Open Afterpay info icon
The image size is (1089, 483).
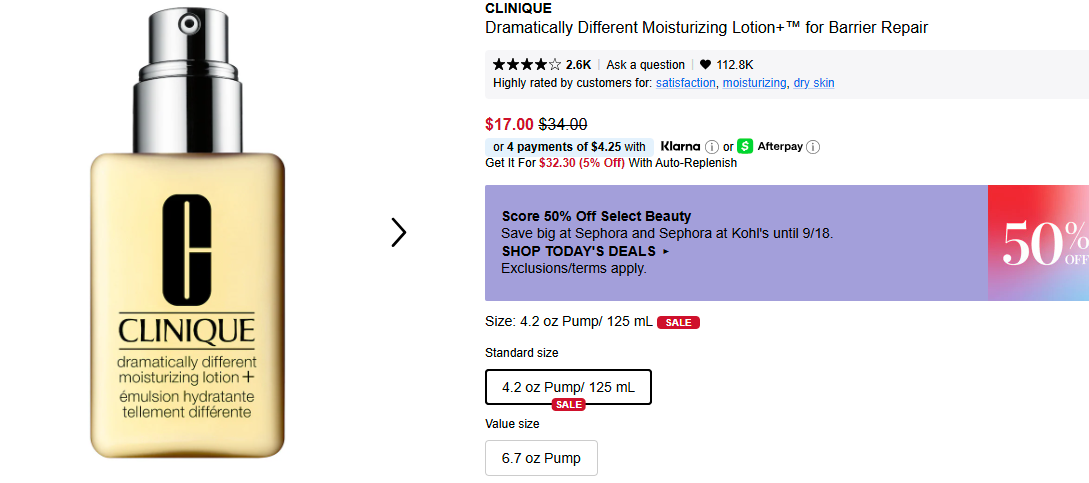[813, 147]
